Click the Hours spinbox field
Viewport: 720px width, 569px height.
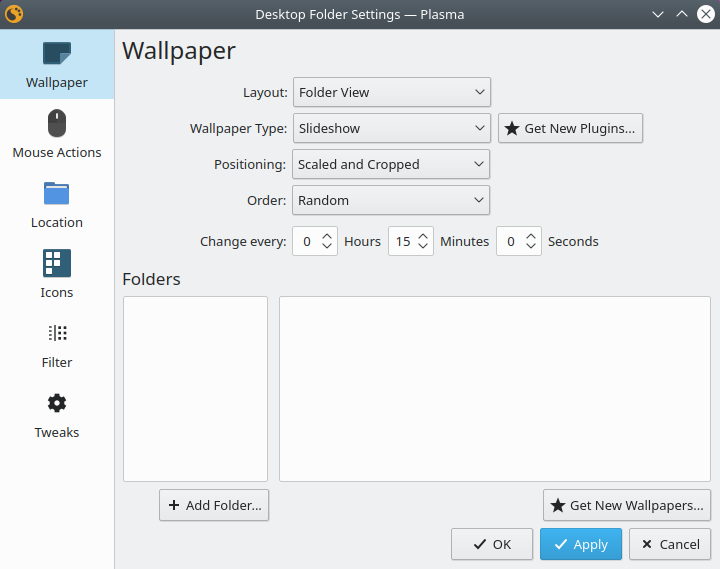tap(306, 241)
